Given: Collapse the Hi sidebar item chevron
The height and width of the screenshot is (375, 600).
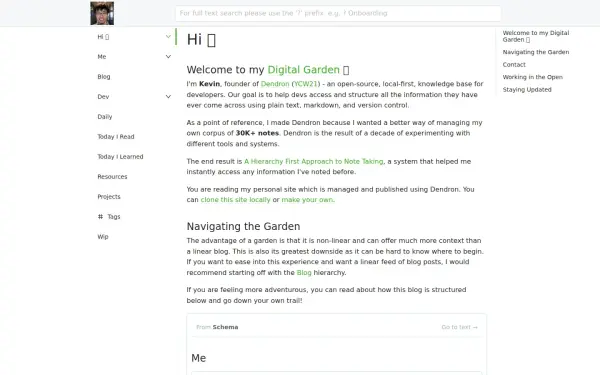Looking at the screenshot, I should [x=168, y=37].
